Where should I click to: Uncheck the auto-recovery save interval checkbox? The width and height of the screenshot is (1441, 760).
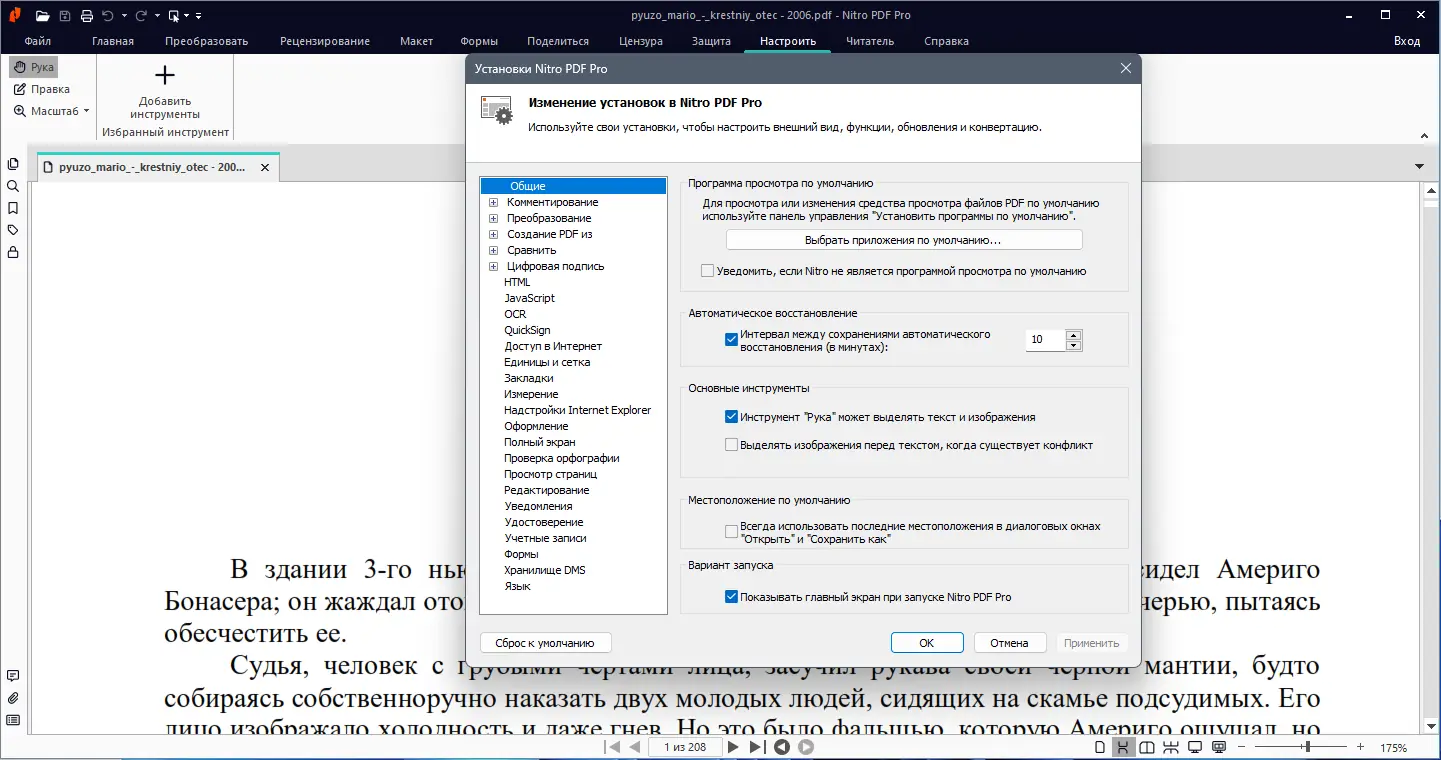[732, 339]
